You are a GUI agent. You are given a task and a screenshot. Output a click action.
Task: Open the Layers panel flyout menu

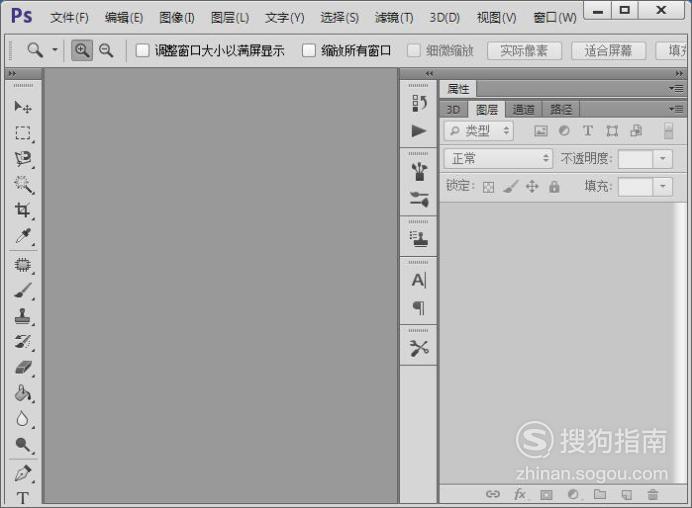[676, 109]
